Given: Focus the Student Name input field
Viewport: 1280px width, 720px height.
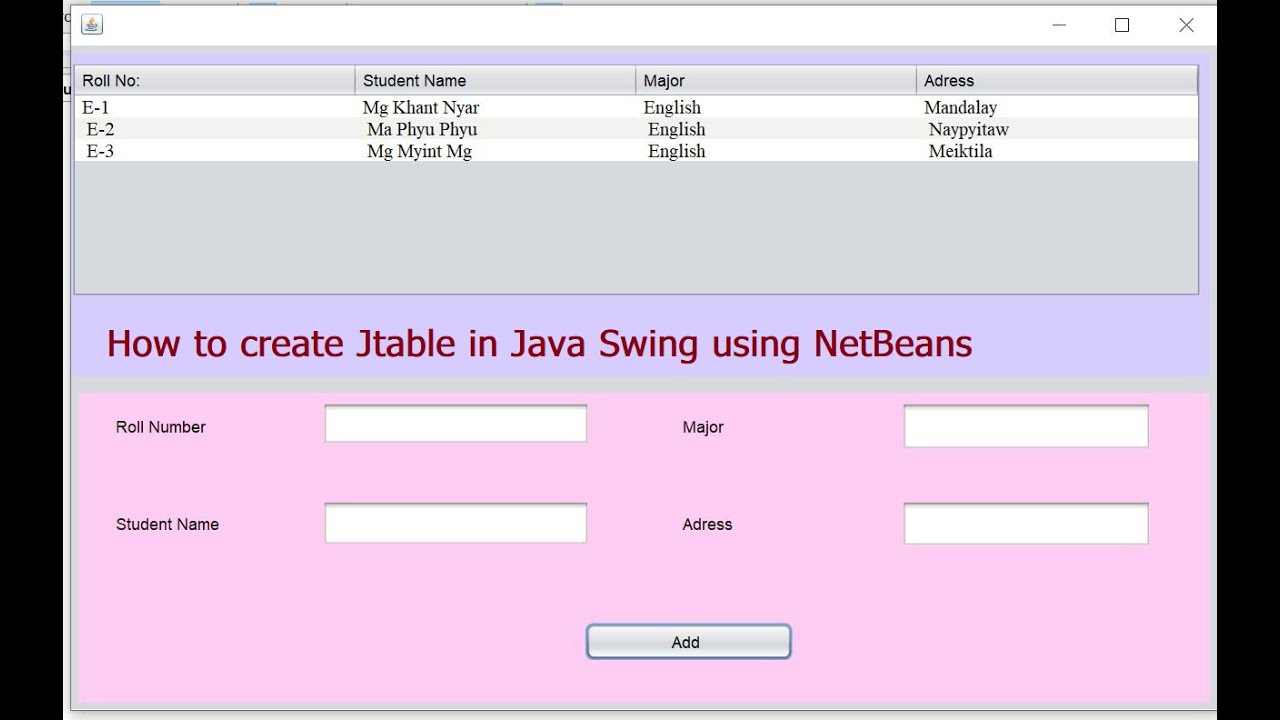Looking at the screenshot, I should coord(456,523).
